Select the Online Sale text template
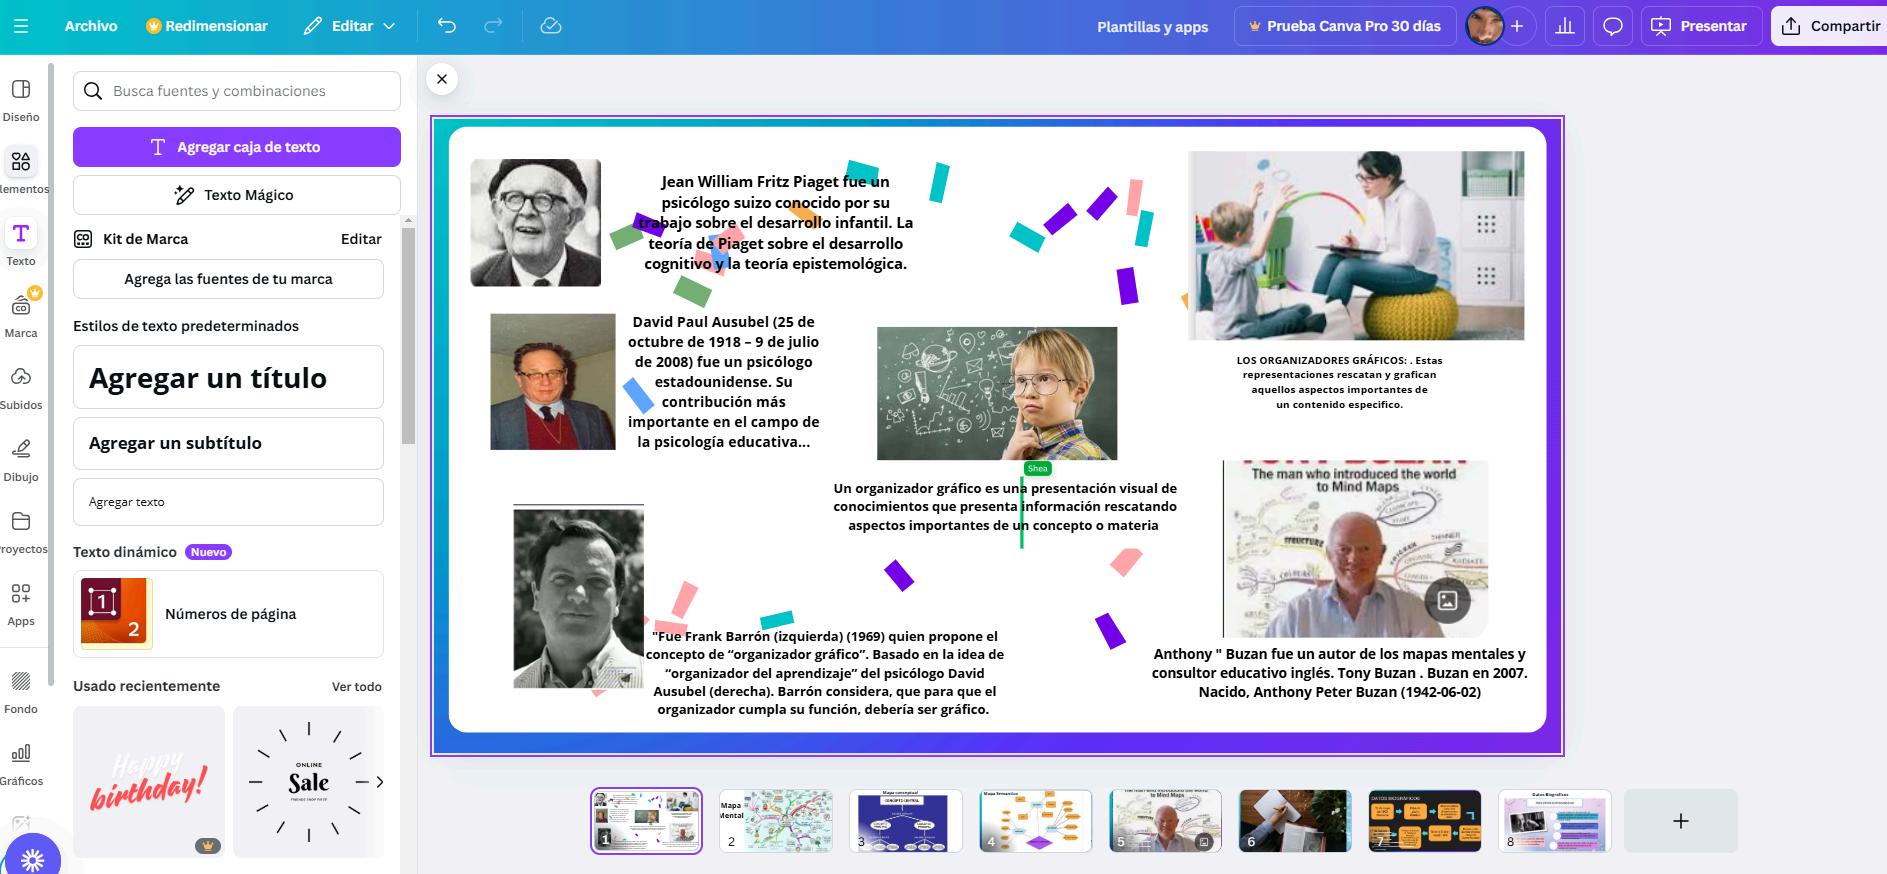The image size is (1887, 874). click(x=308, y=782)
